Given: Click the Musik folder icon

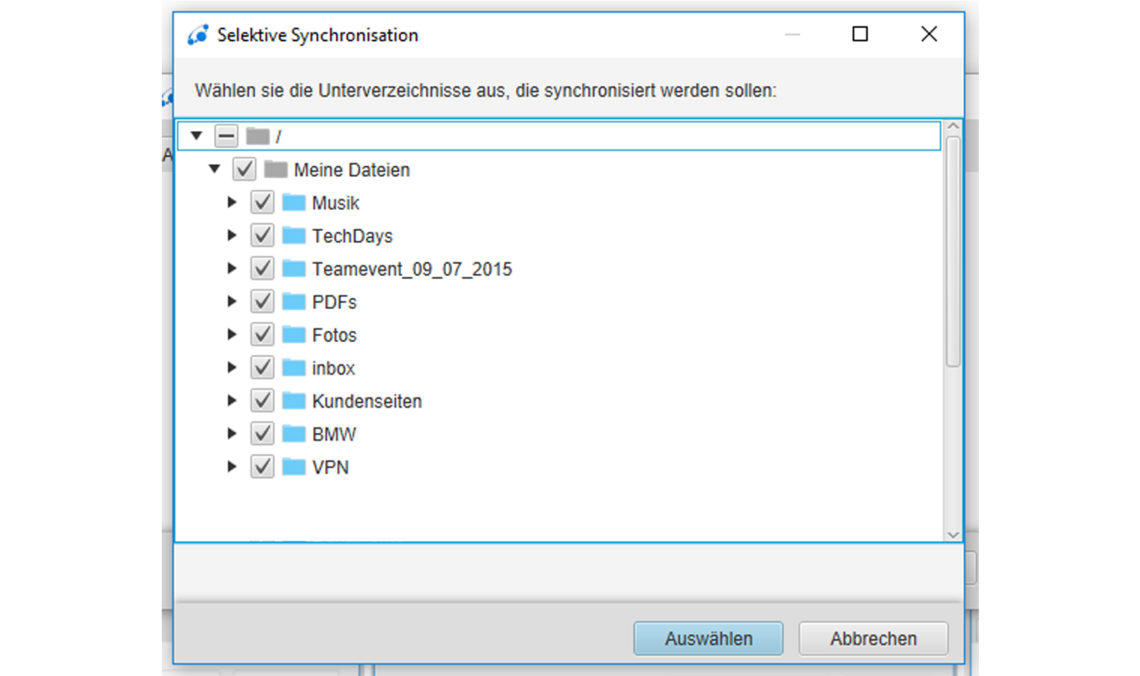Looking at the screenshot, I should click(x=294, y=202).
